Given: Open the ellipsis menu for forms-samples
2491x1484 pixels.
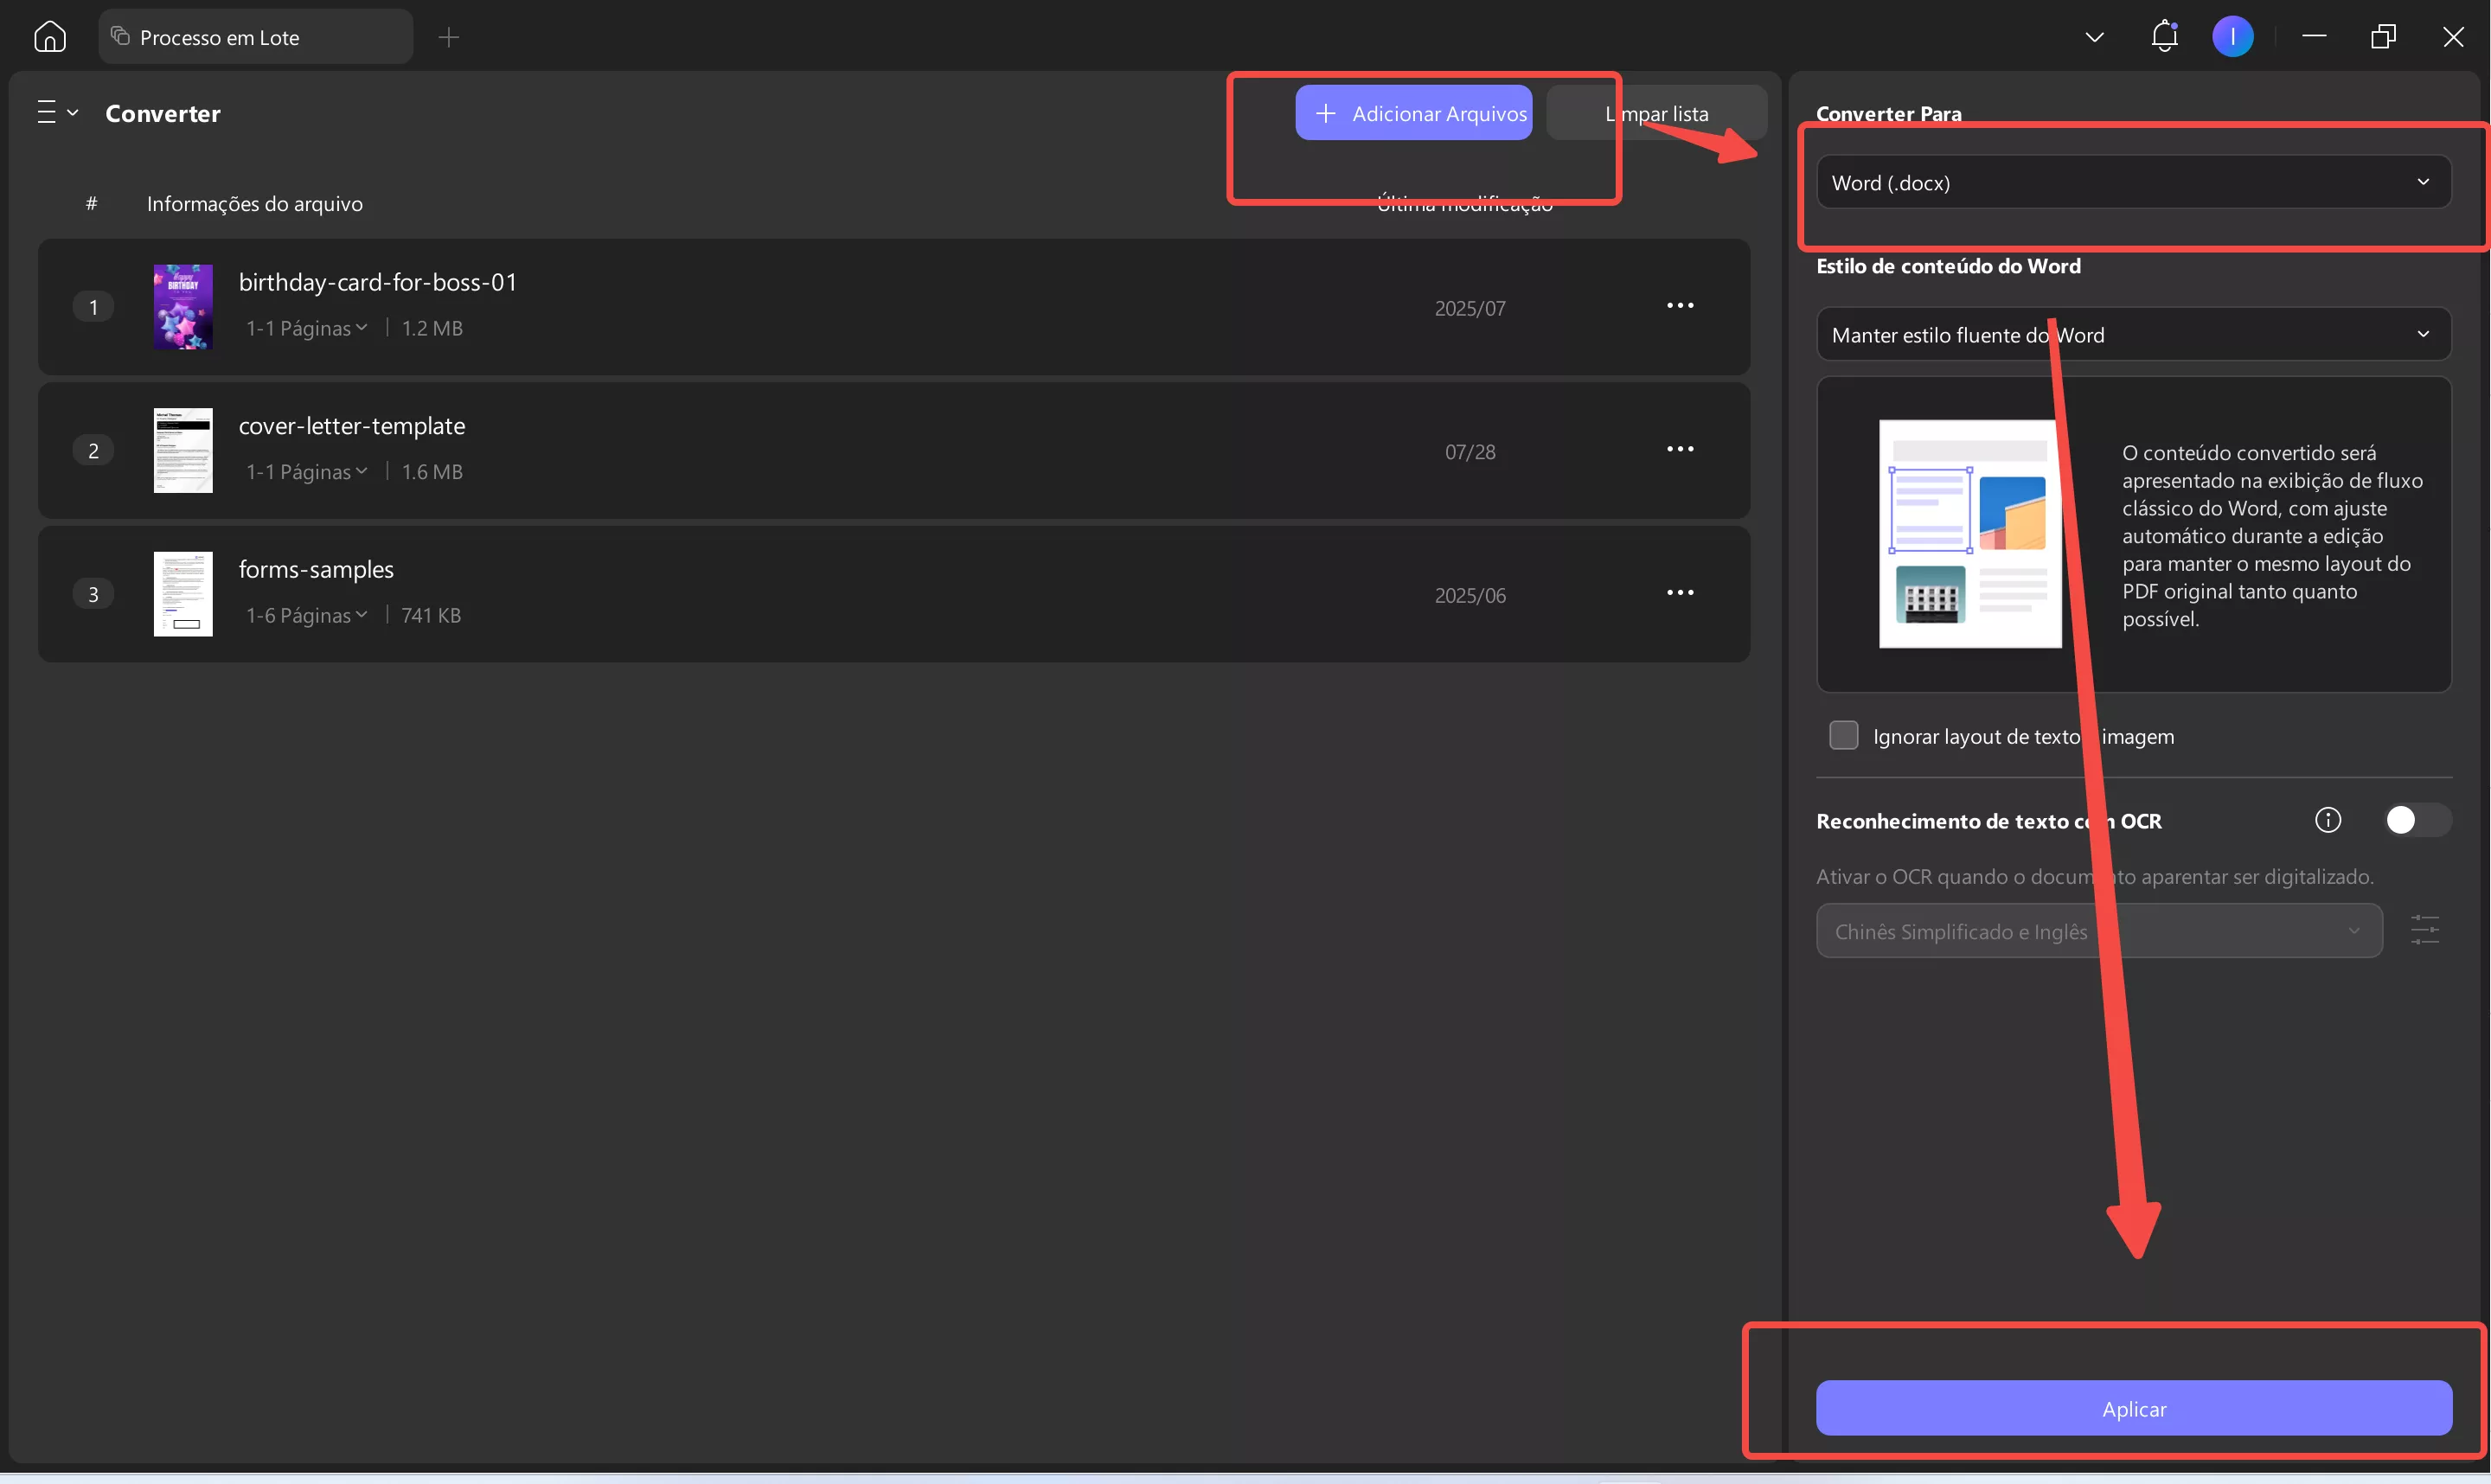Looking at the screenshot, I should 1680,592.
